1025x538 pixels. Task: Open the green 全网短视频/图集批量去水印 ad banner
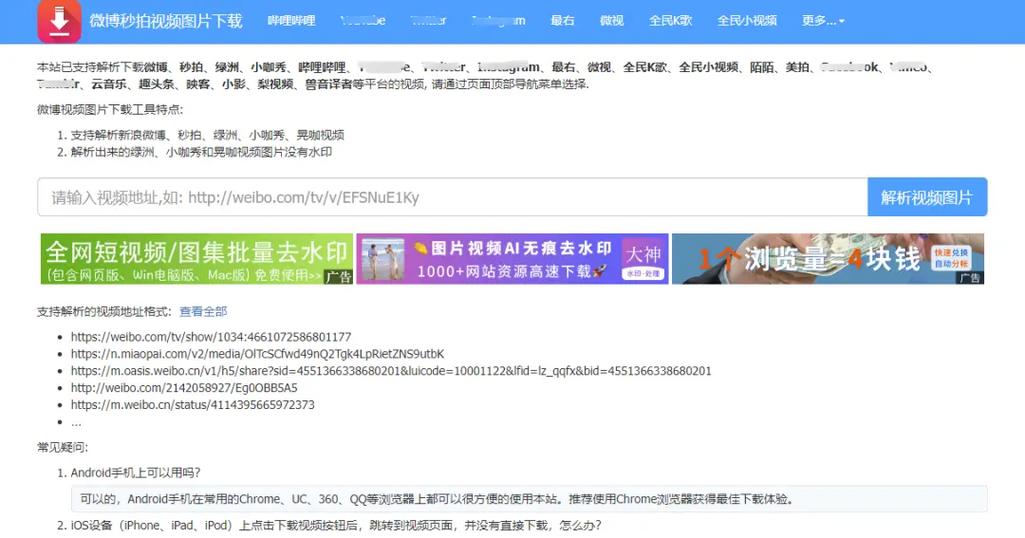197,259
